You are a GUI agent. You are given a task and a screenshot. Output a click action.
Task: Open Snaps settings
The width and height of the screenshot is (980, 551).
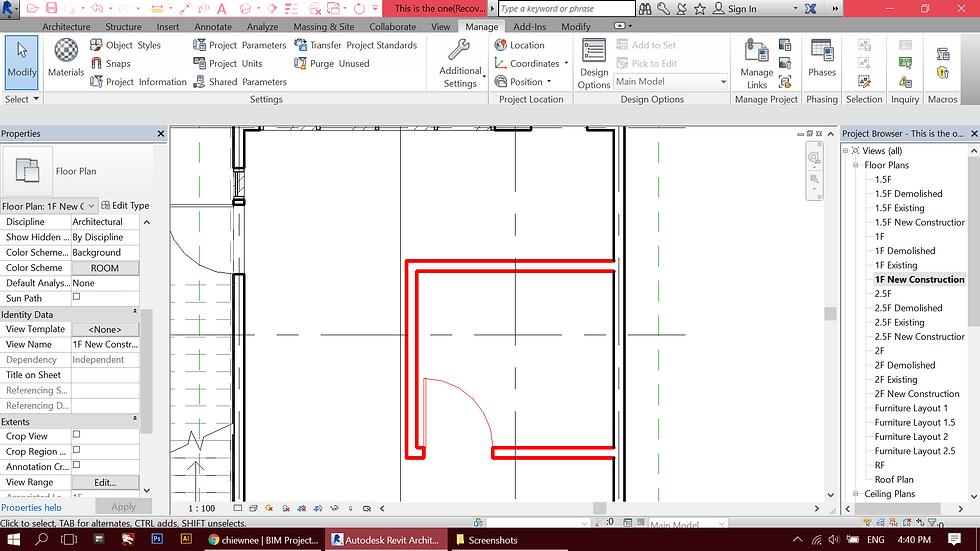tap(111, 63)
